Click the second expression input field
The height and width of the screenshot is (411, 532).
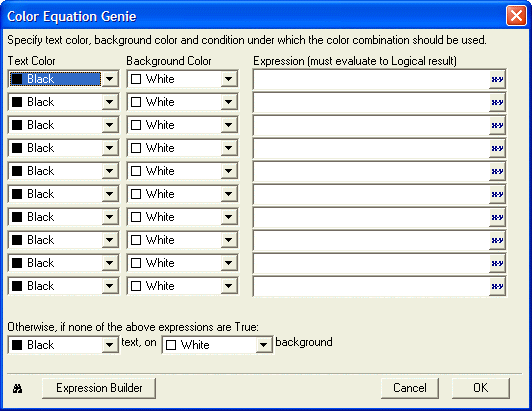pos(372,102)
